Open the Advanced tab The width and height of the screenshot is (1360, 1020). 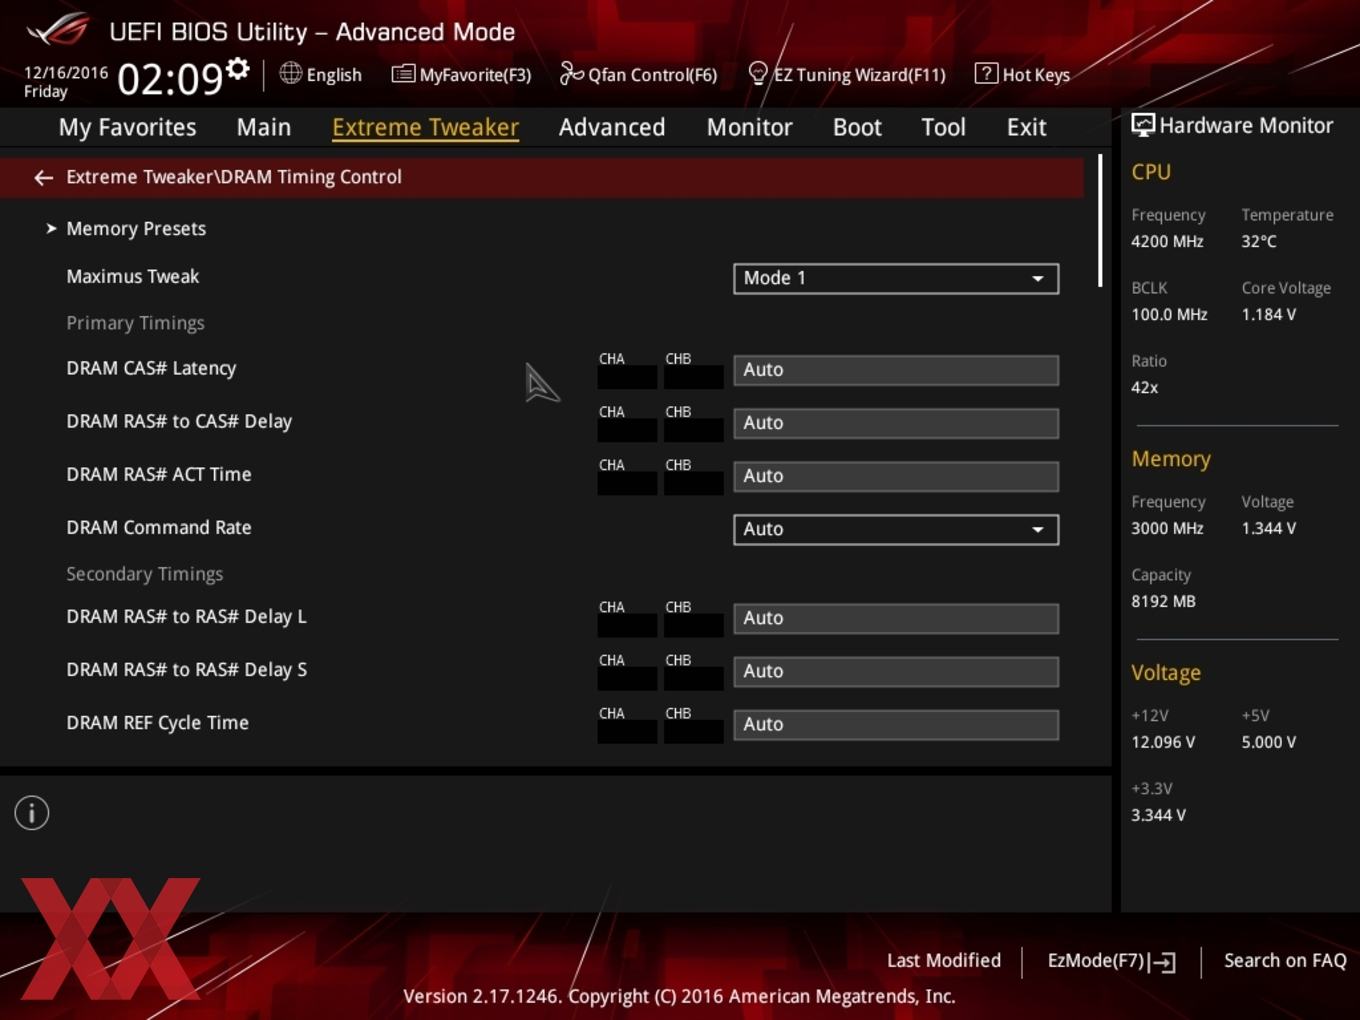coord(612,127)
